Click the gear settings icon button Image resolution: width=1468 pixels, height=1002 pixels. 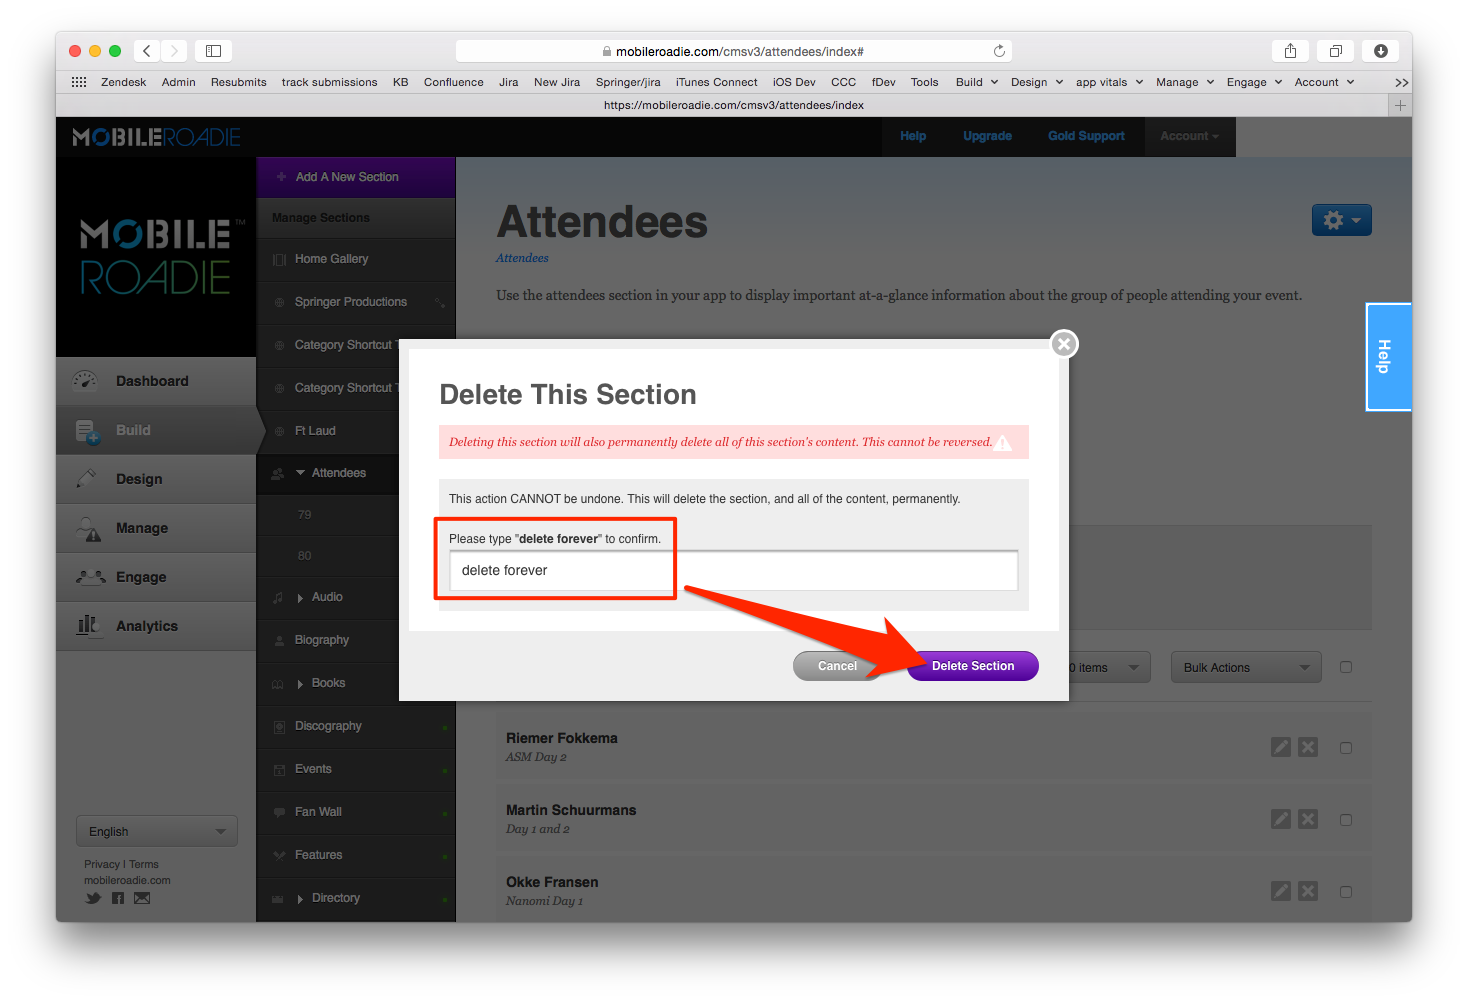[1340, 220]
